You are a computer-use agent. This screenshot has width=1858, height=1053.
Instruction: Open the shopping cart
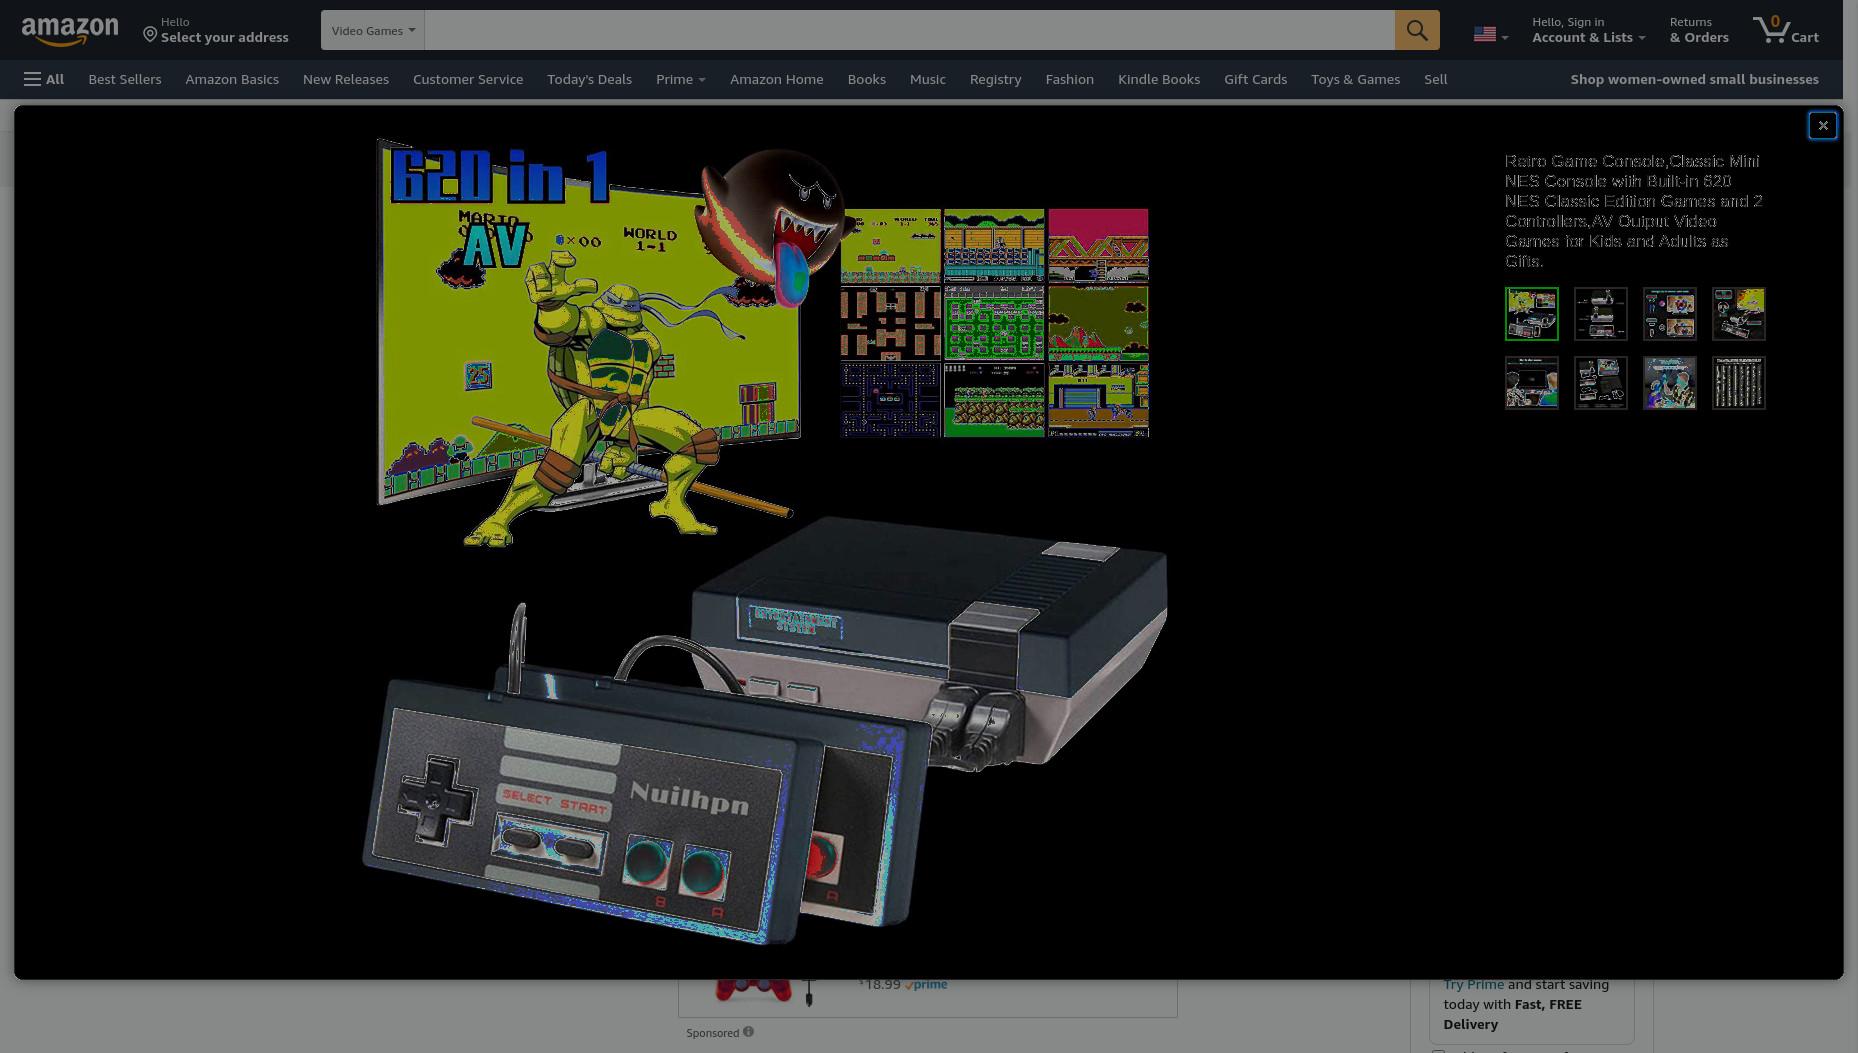point(1786,30)
